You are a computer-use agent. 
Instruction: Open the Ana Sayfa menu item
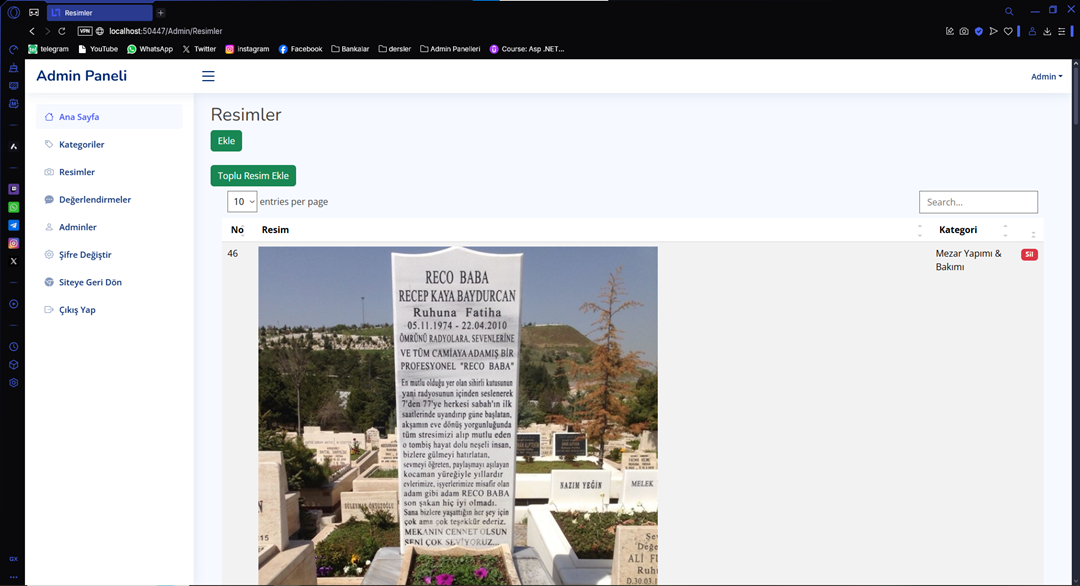point(79,117)
